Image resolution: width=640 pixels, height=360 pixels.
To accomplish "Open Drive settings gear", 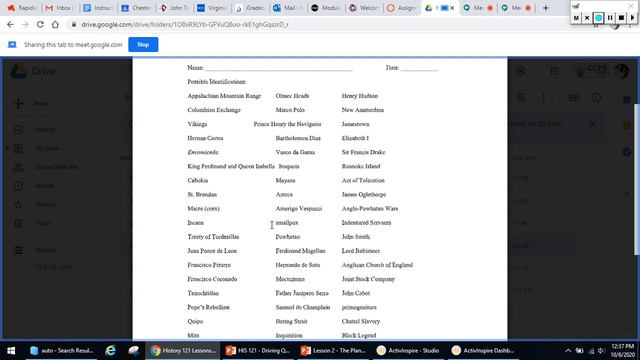I will [x=520, y=71].
